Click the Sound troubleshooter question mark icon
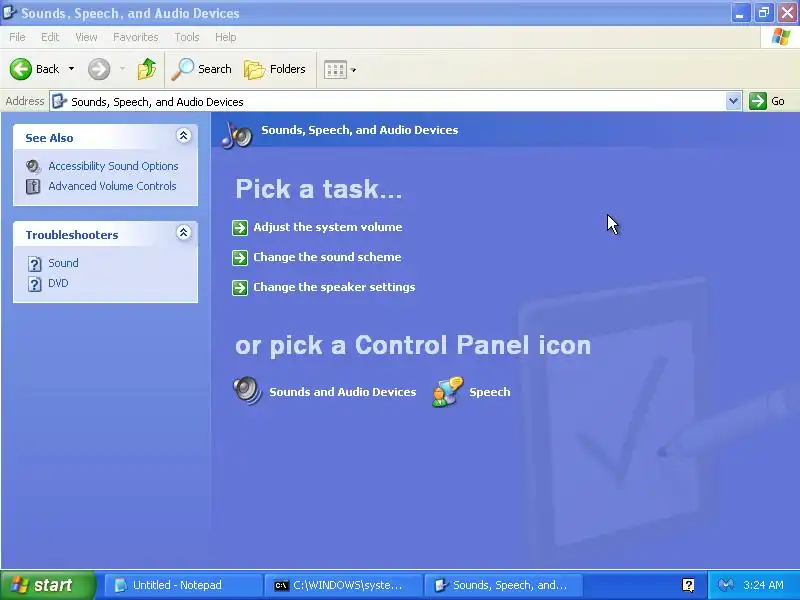Viewport: 800px width, 600px height. (34, 264)
